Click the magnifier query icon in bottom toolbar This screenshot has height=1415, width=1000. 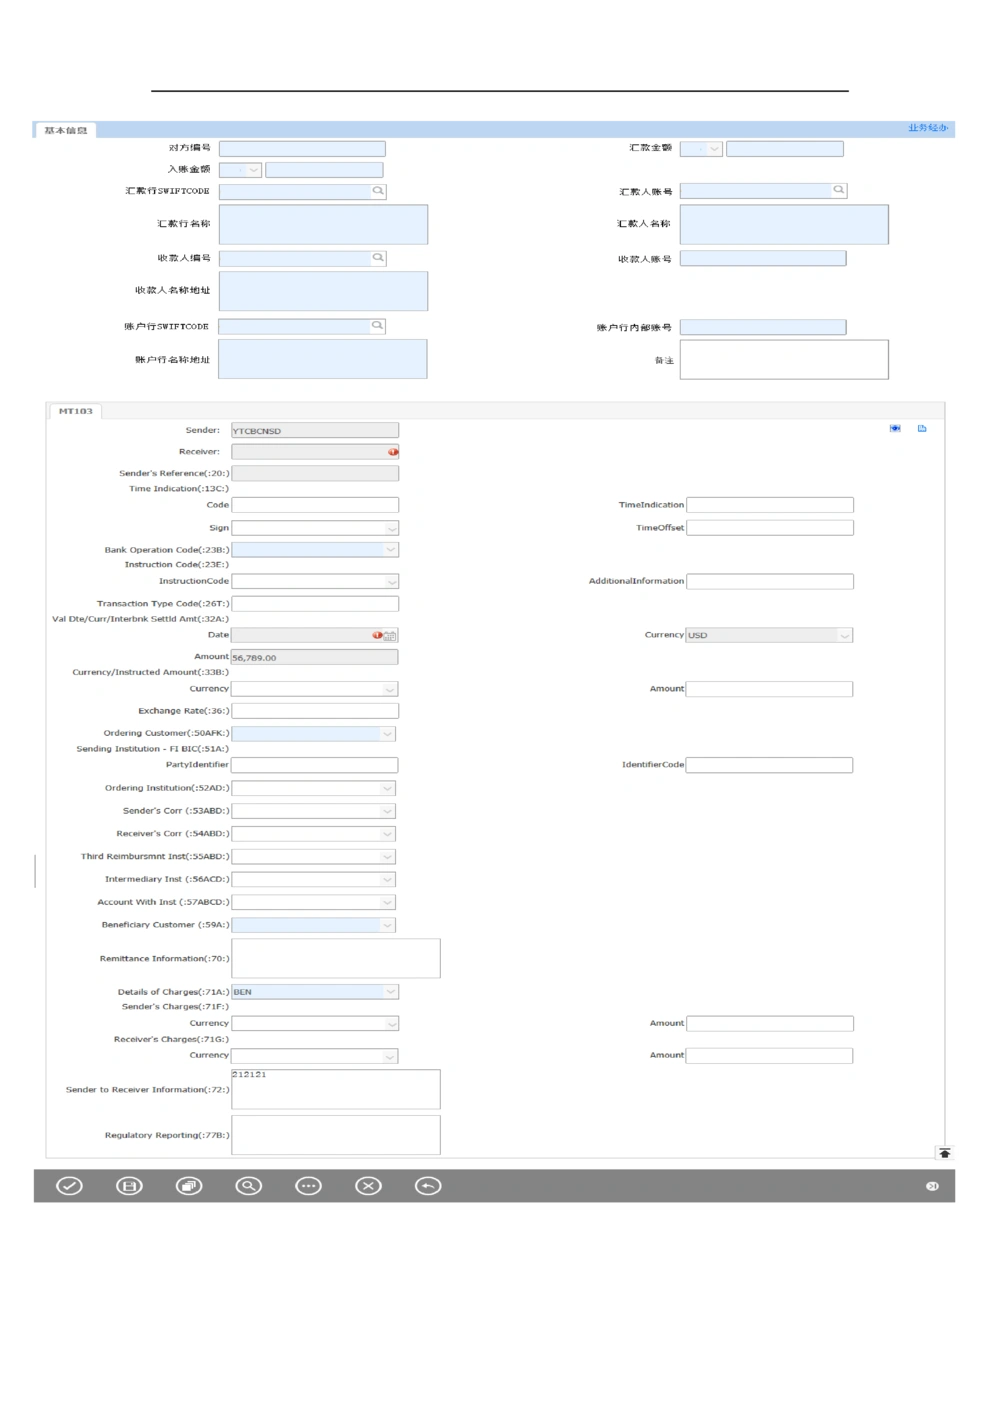[248, 1186]
